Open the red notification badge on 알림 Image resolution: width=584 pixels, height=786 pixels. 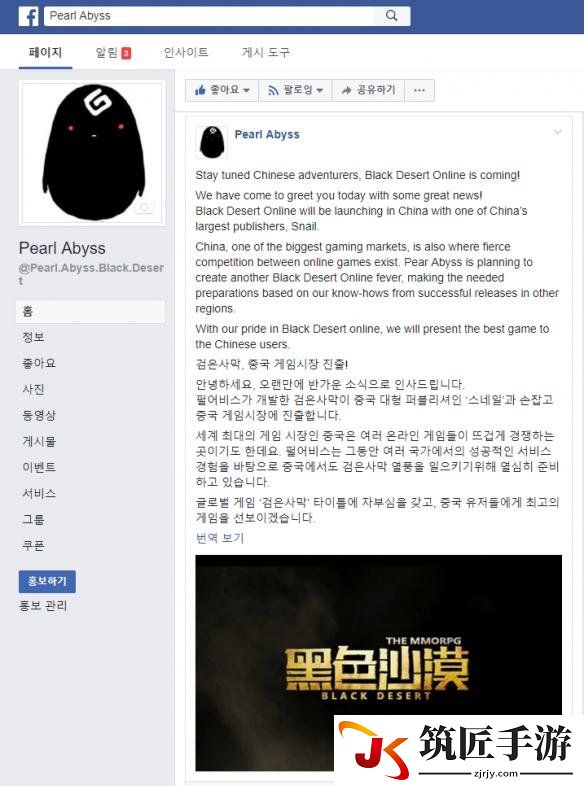(x=126, y=53)
